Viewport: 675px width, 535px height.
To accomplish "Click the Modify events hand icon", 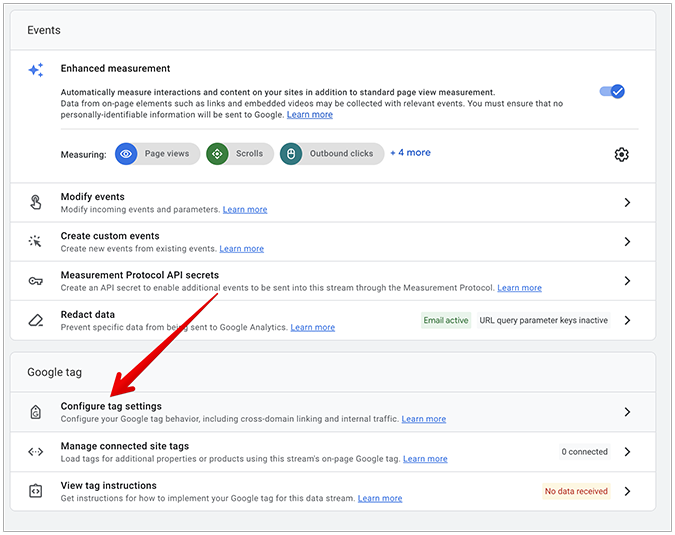I will (36, 202).
